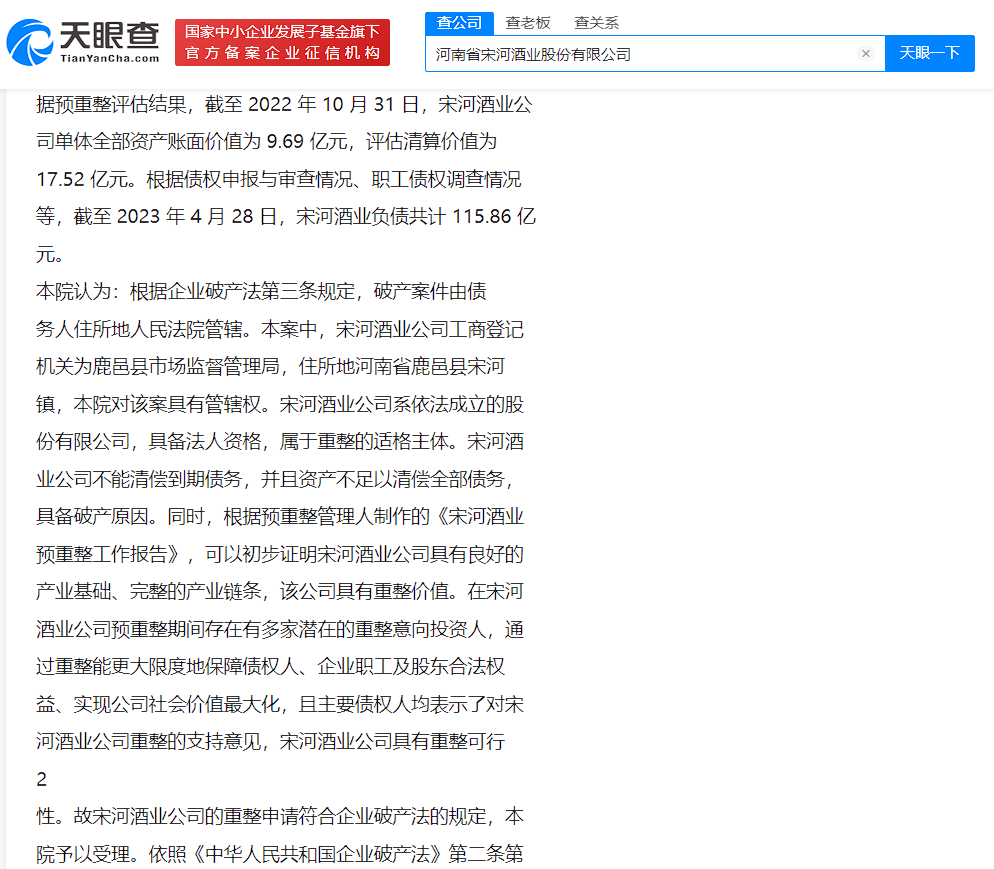Clear the search box with the X icon

865,54
